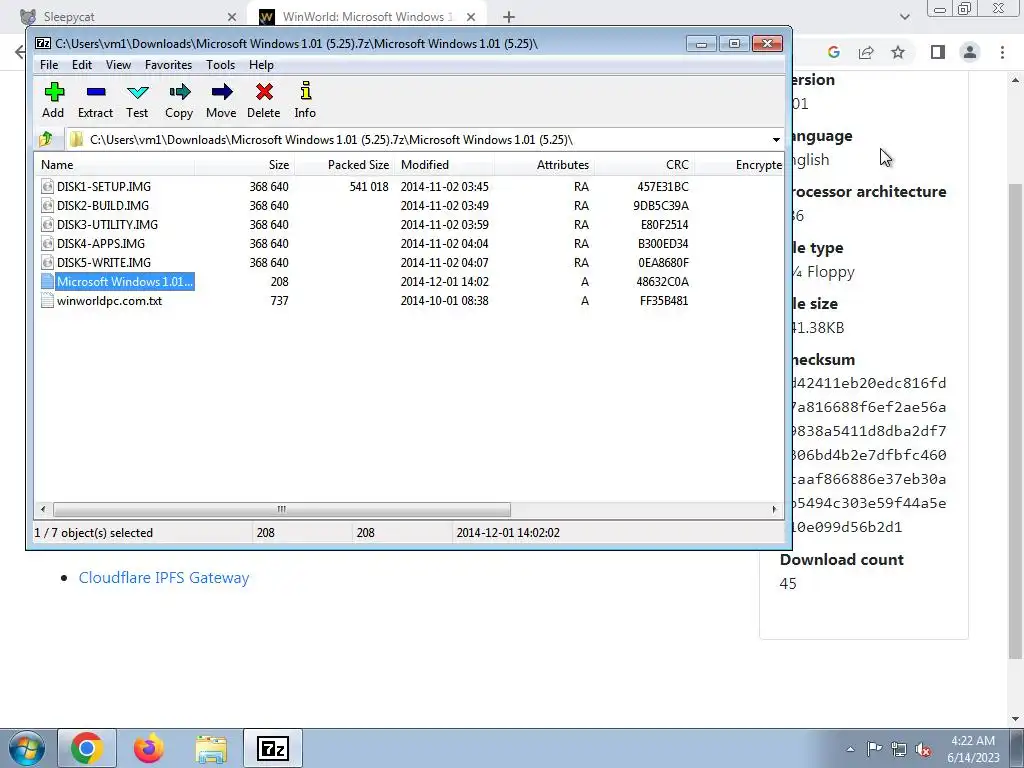Click the CRC value 457E31BC
The height and width of the screenshot is (768, 1024).
[x=663, y=186]
